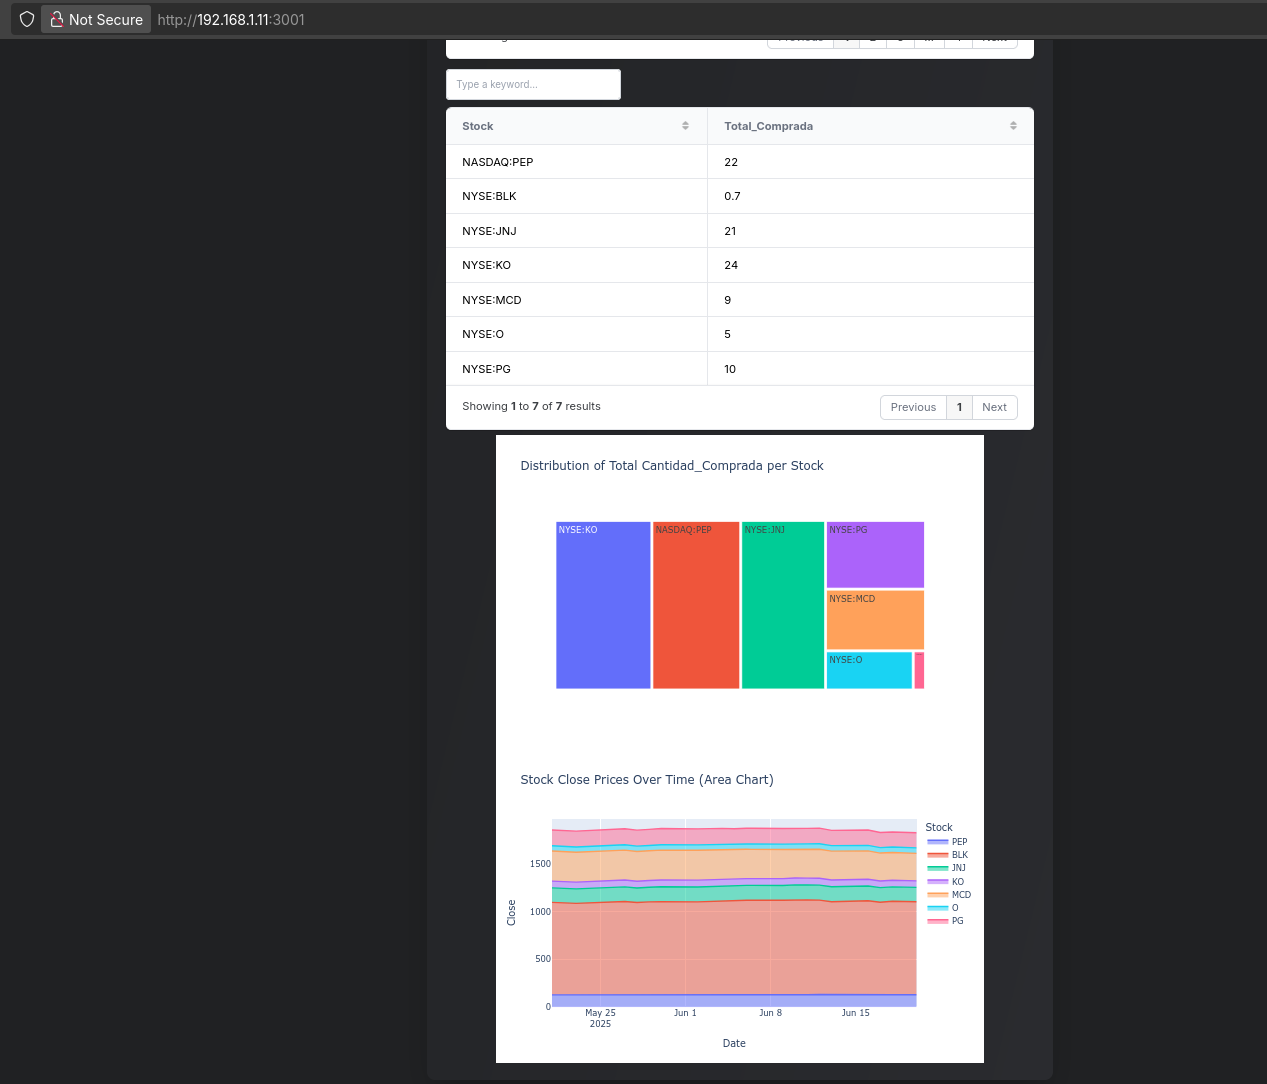Toggle PG series in chart legend
This screenshot has width=1267, height=1084.
(946, 921)
